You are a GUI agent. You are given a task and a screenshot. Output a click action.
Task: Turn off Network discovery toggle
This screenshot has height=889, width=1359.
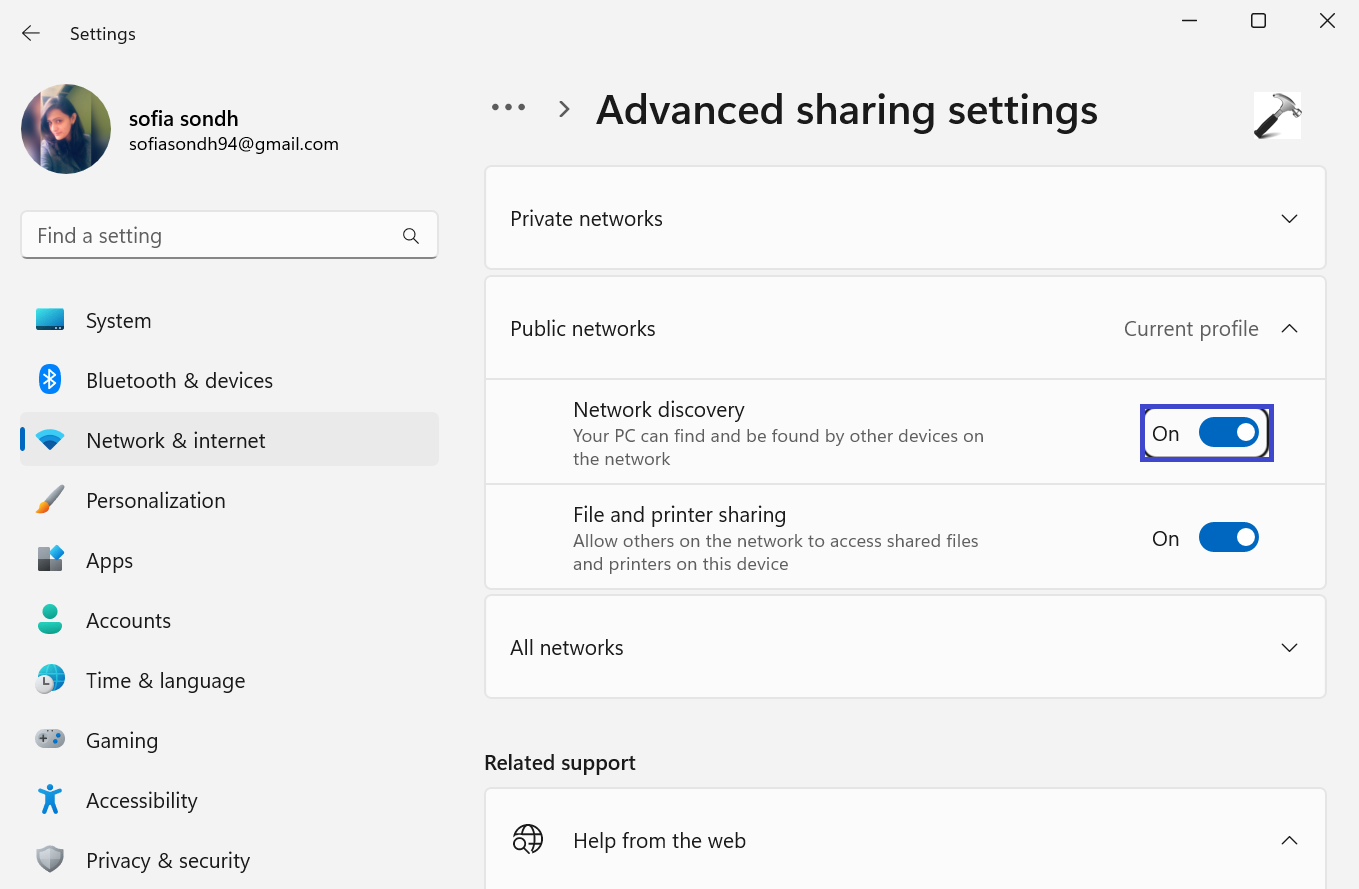(x=1228, y=433)
